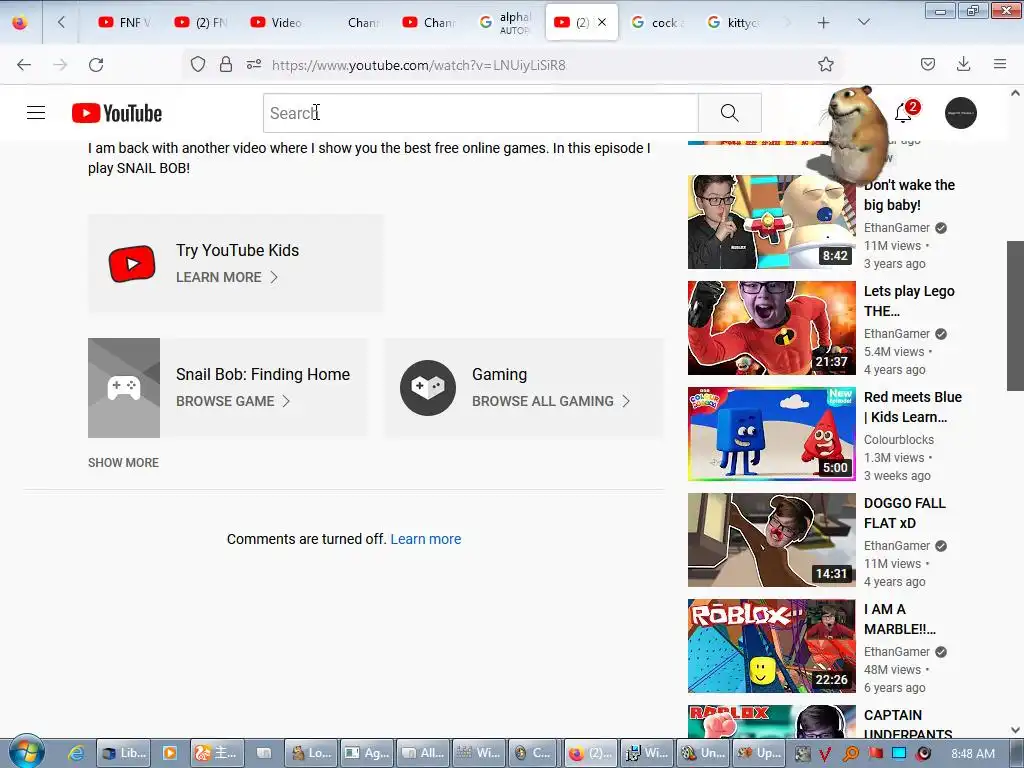Click the YouTube search magnifier button
The height and width of the screenshot is (768, 1024).
point(729,113)
